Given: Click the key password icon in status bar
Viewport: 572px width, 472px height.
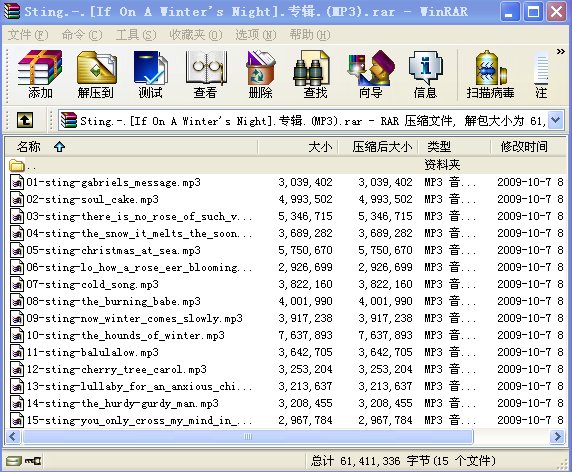Looking at the screenshot, I should point(33,461).
